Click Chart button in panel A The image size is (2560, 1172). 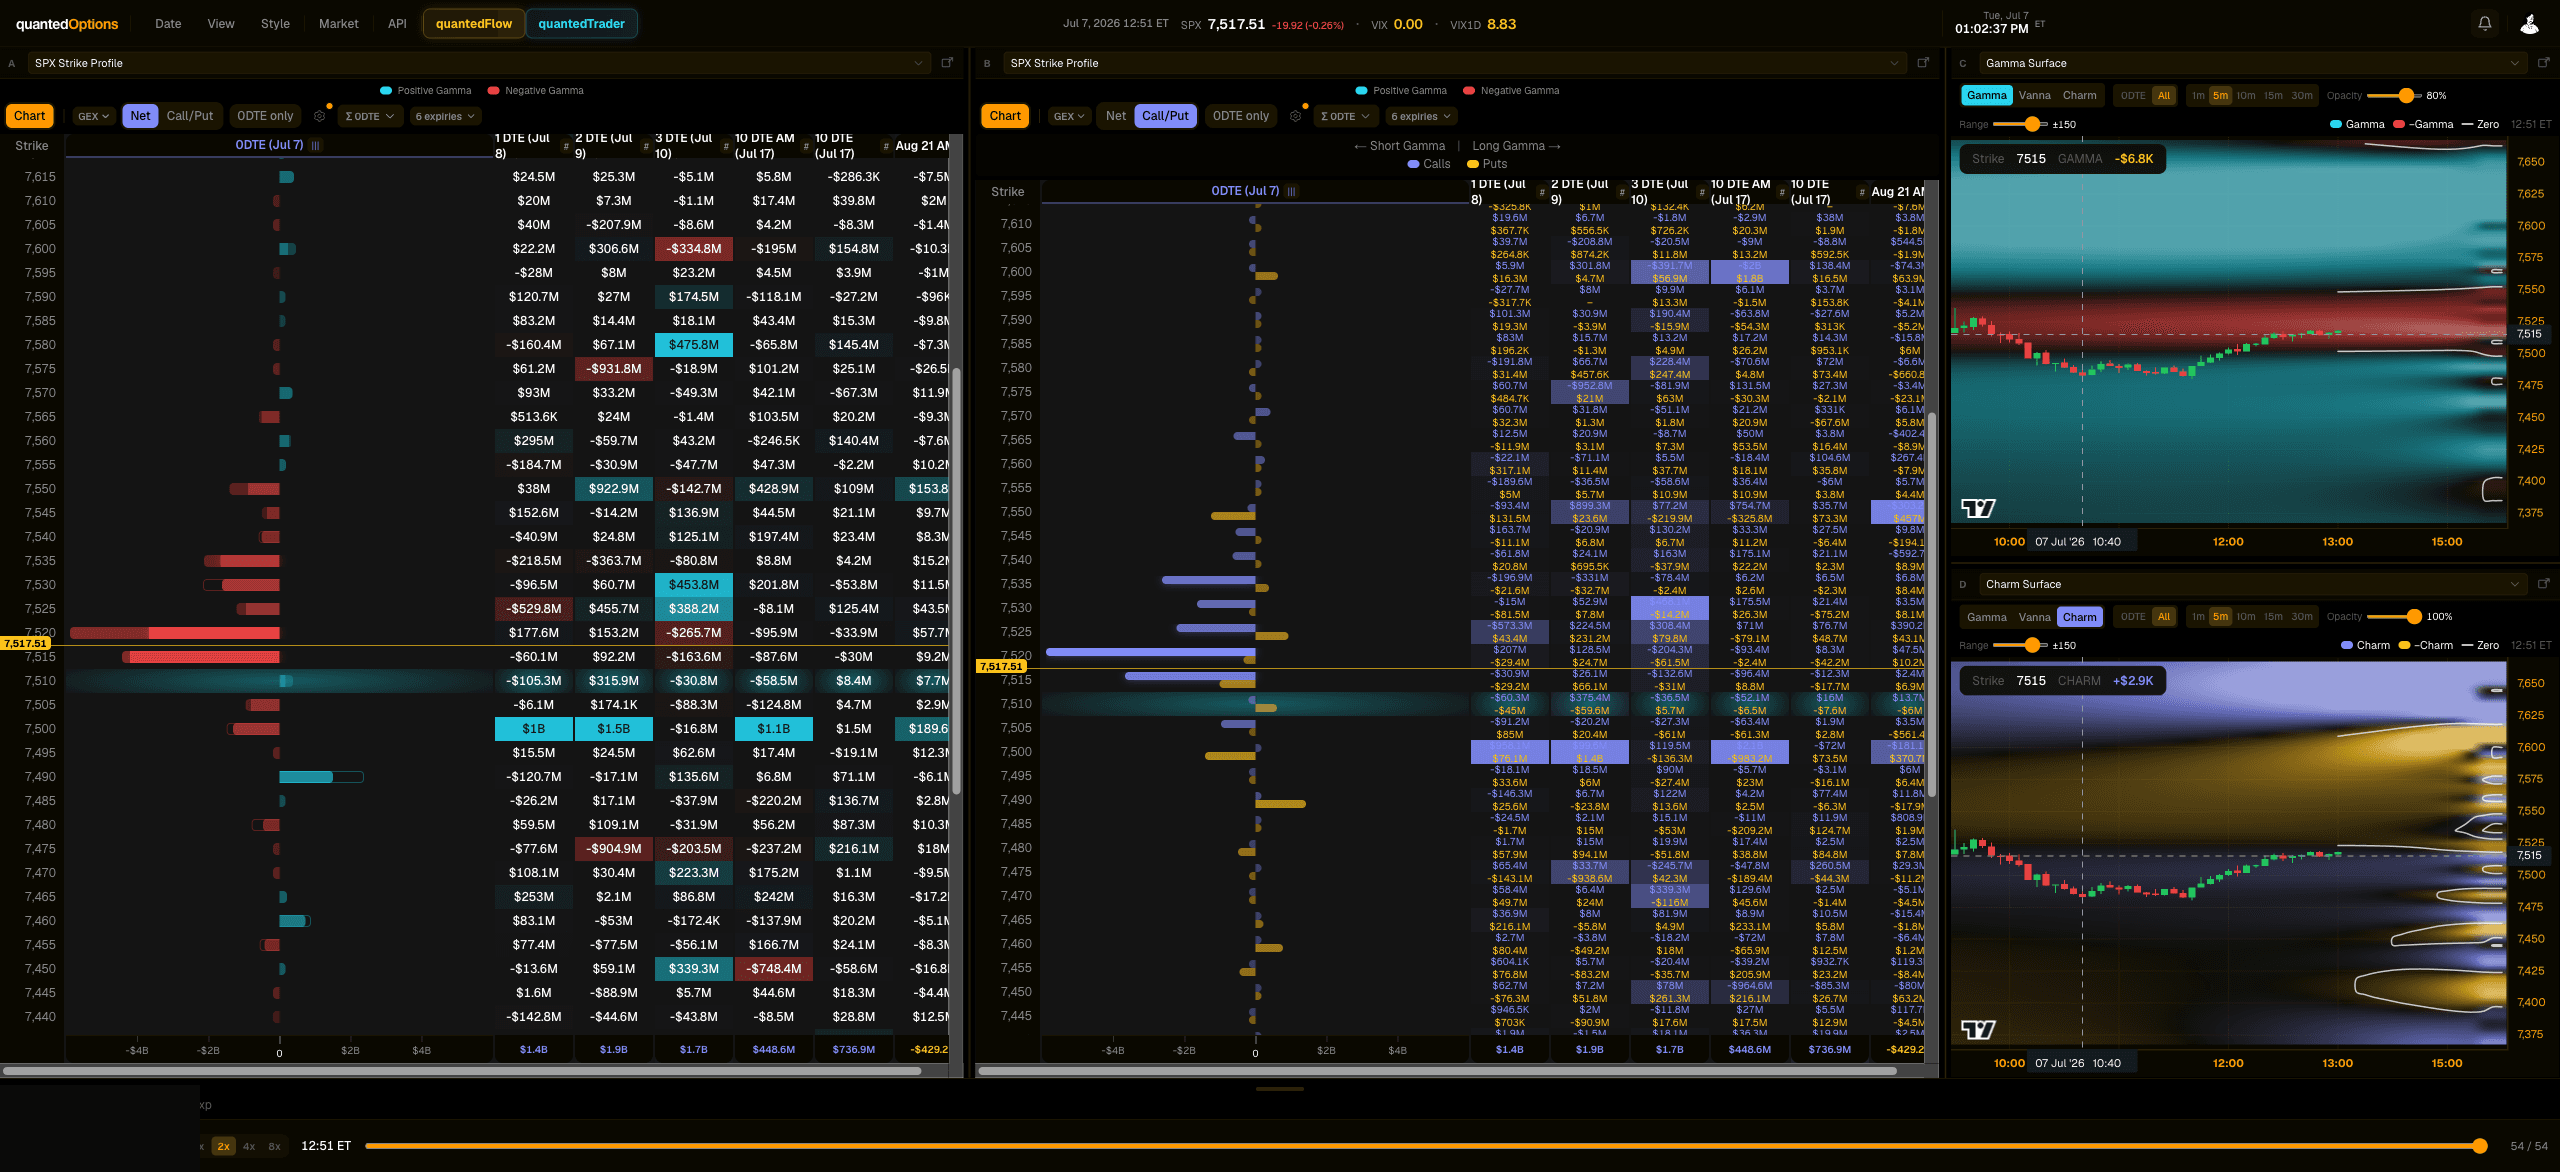coord(29,116)
